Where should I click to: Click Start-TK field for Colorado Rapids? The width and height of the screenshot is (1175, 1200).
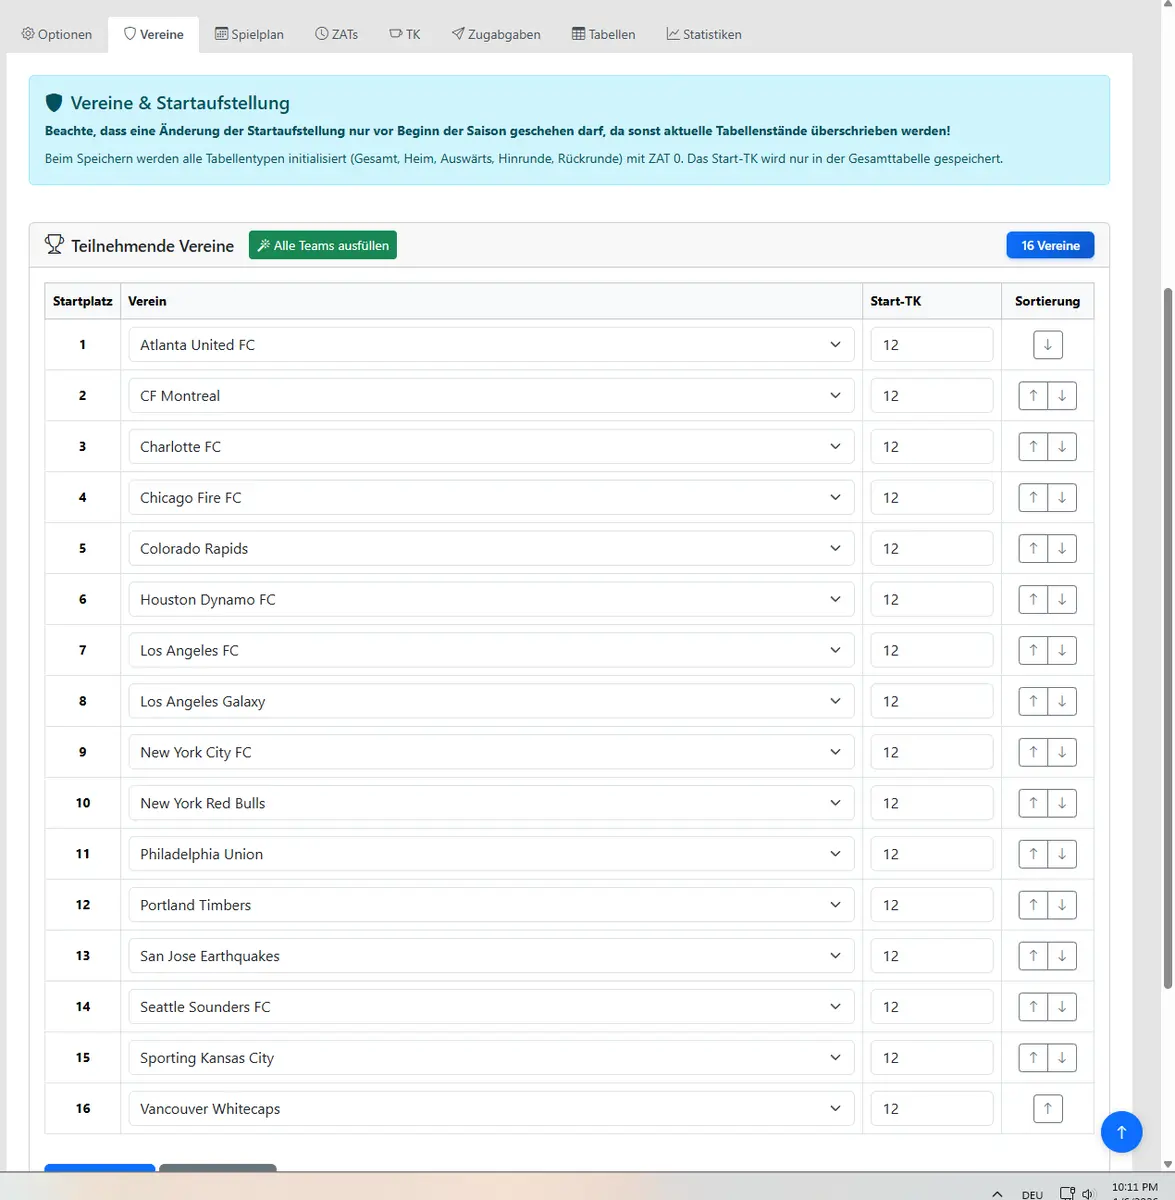(931, 549)
